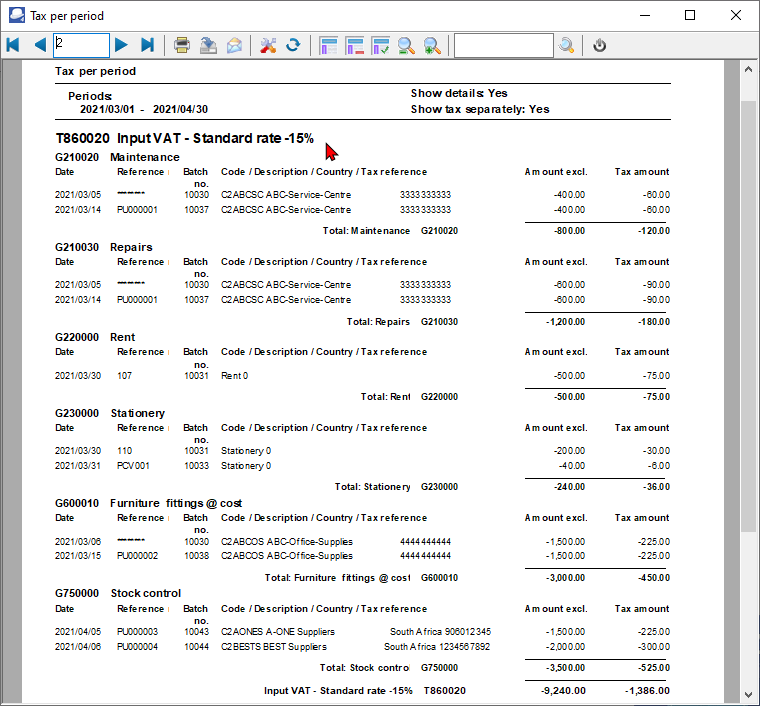Screen dimensions: 760x706
Task: Click the Show details: Yes text
Action: (x=459, y=93)
